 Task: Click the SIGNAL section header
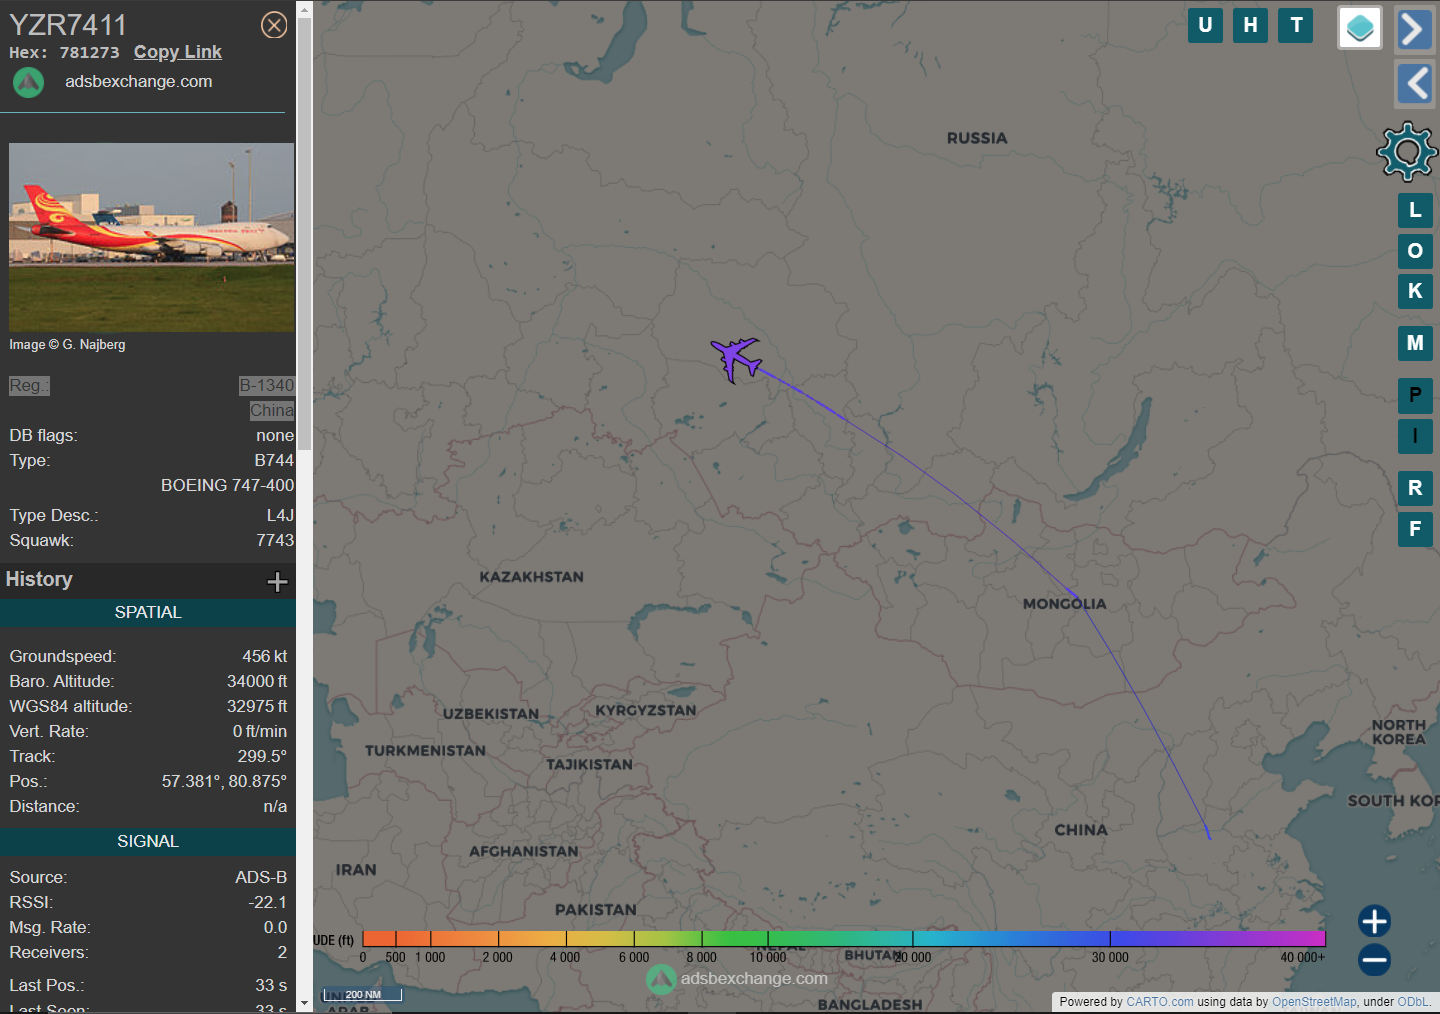click(x=148, y=842)
